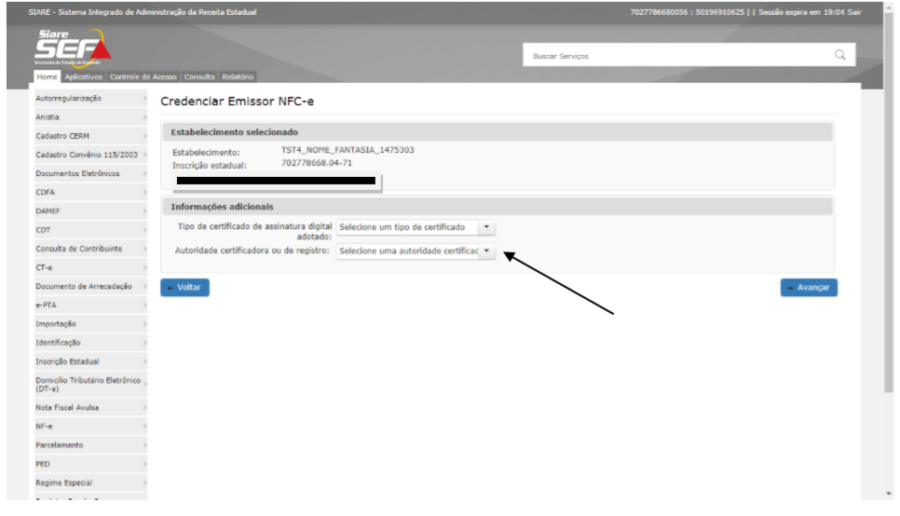This screenshot has width=900, height=516.
Task: Switch to the Aplicativos tab
Action: (83, 77)
